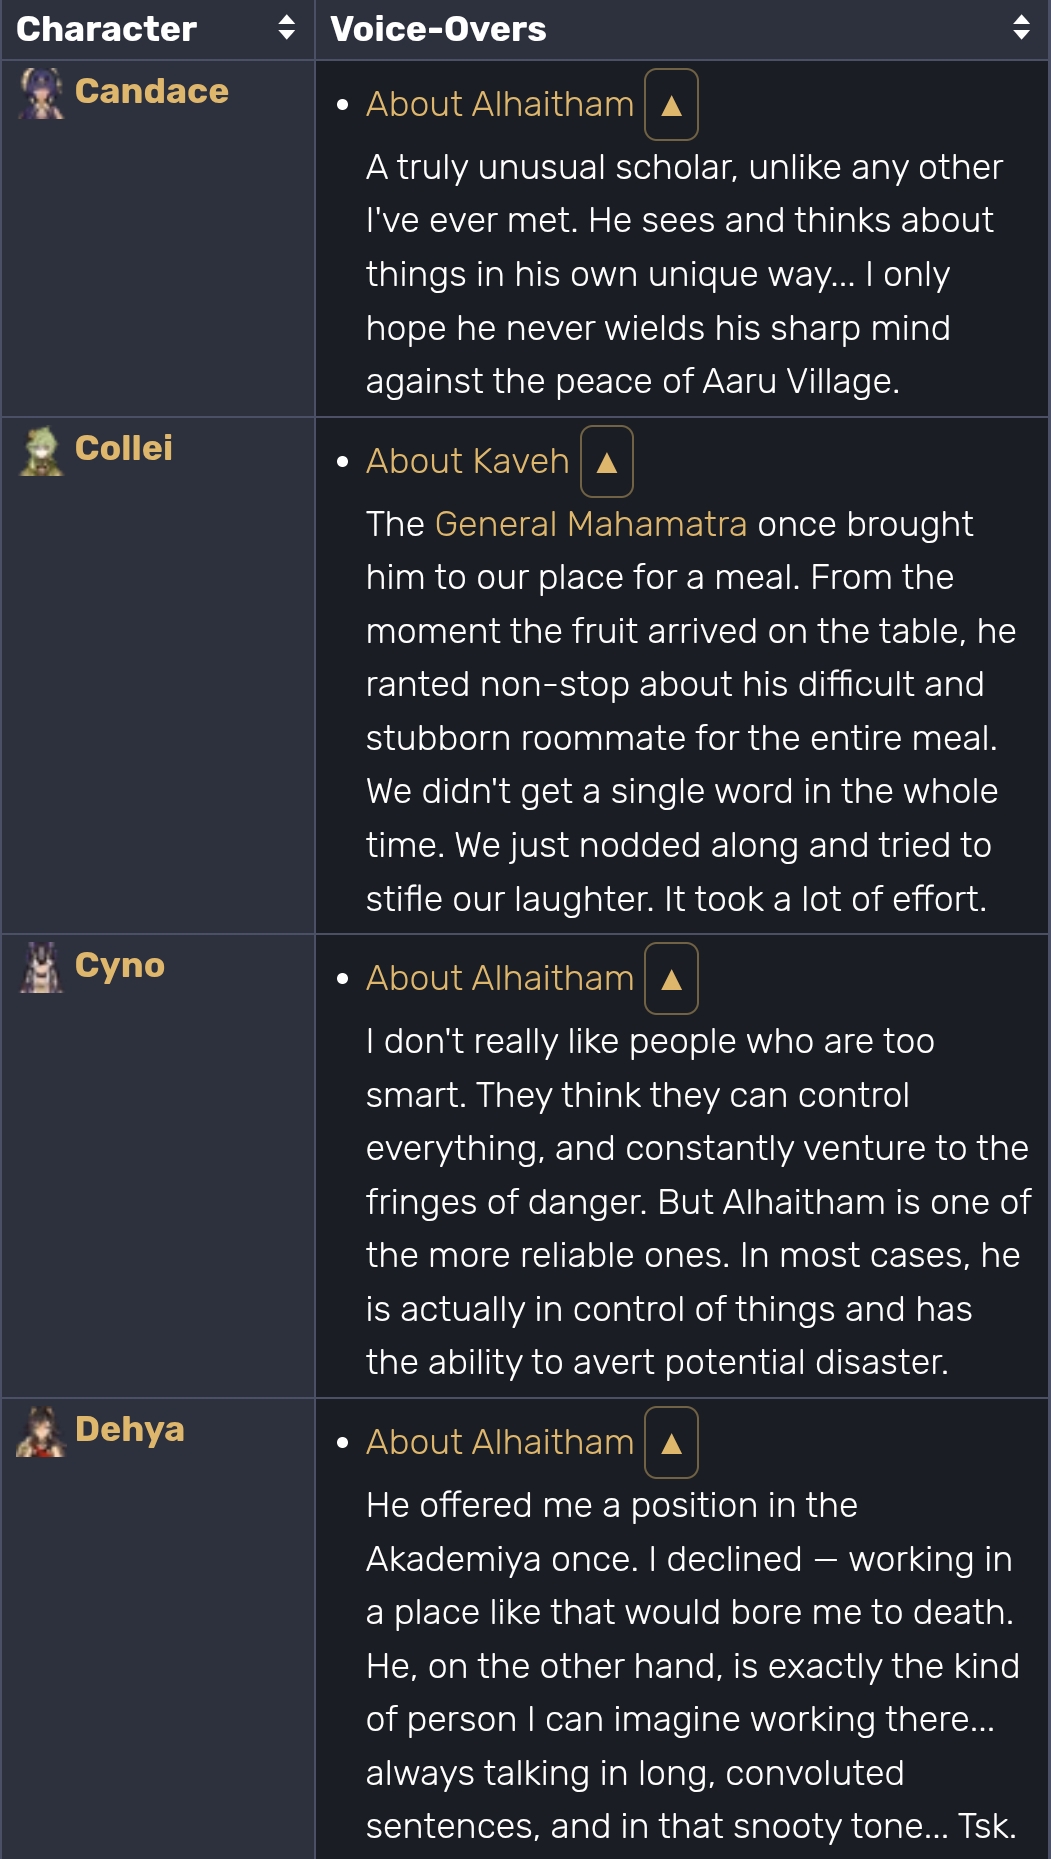Sort table by Voice-Overs column arrows
The width and height of the screenshot is (1051, 1859).
tap(1021, 28)
